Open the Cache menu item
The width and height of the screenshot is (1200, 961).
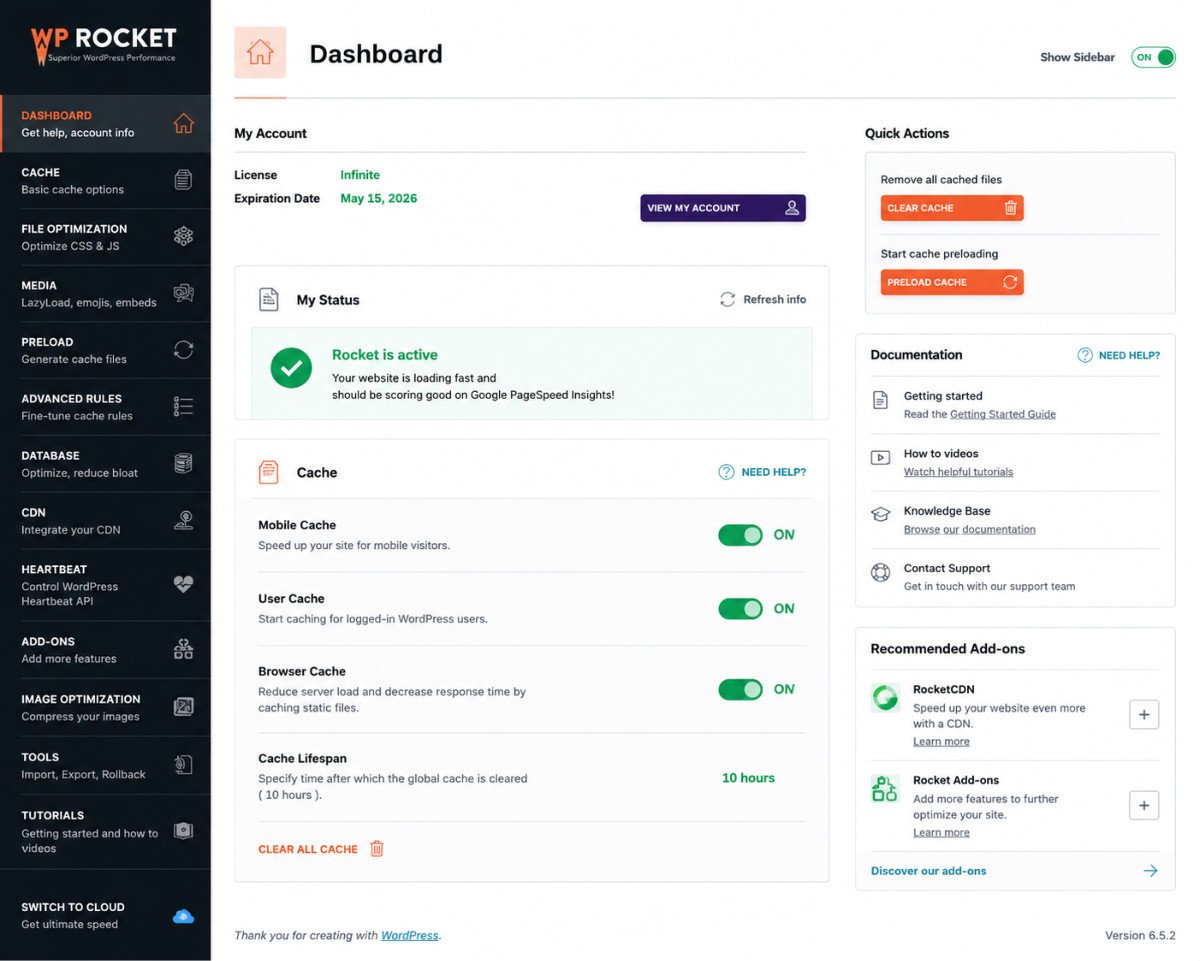tap(105, 180)
